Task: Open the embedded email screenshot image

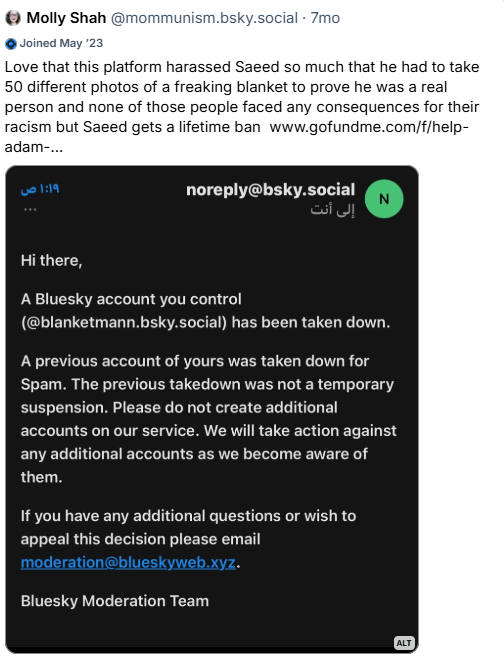Action: 212,409
